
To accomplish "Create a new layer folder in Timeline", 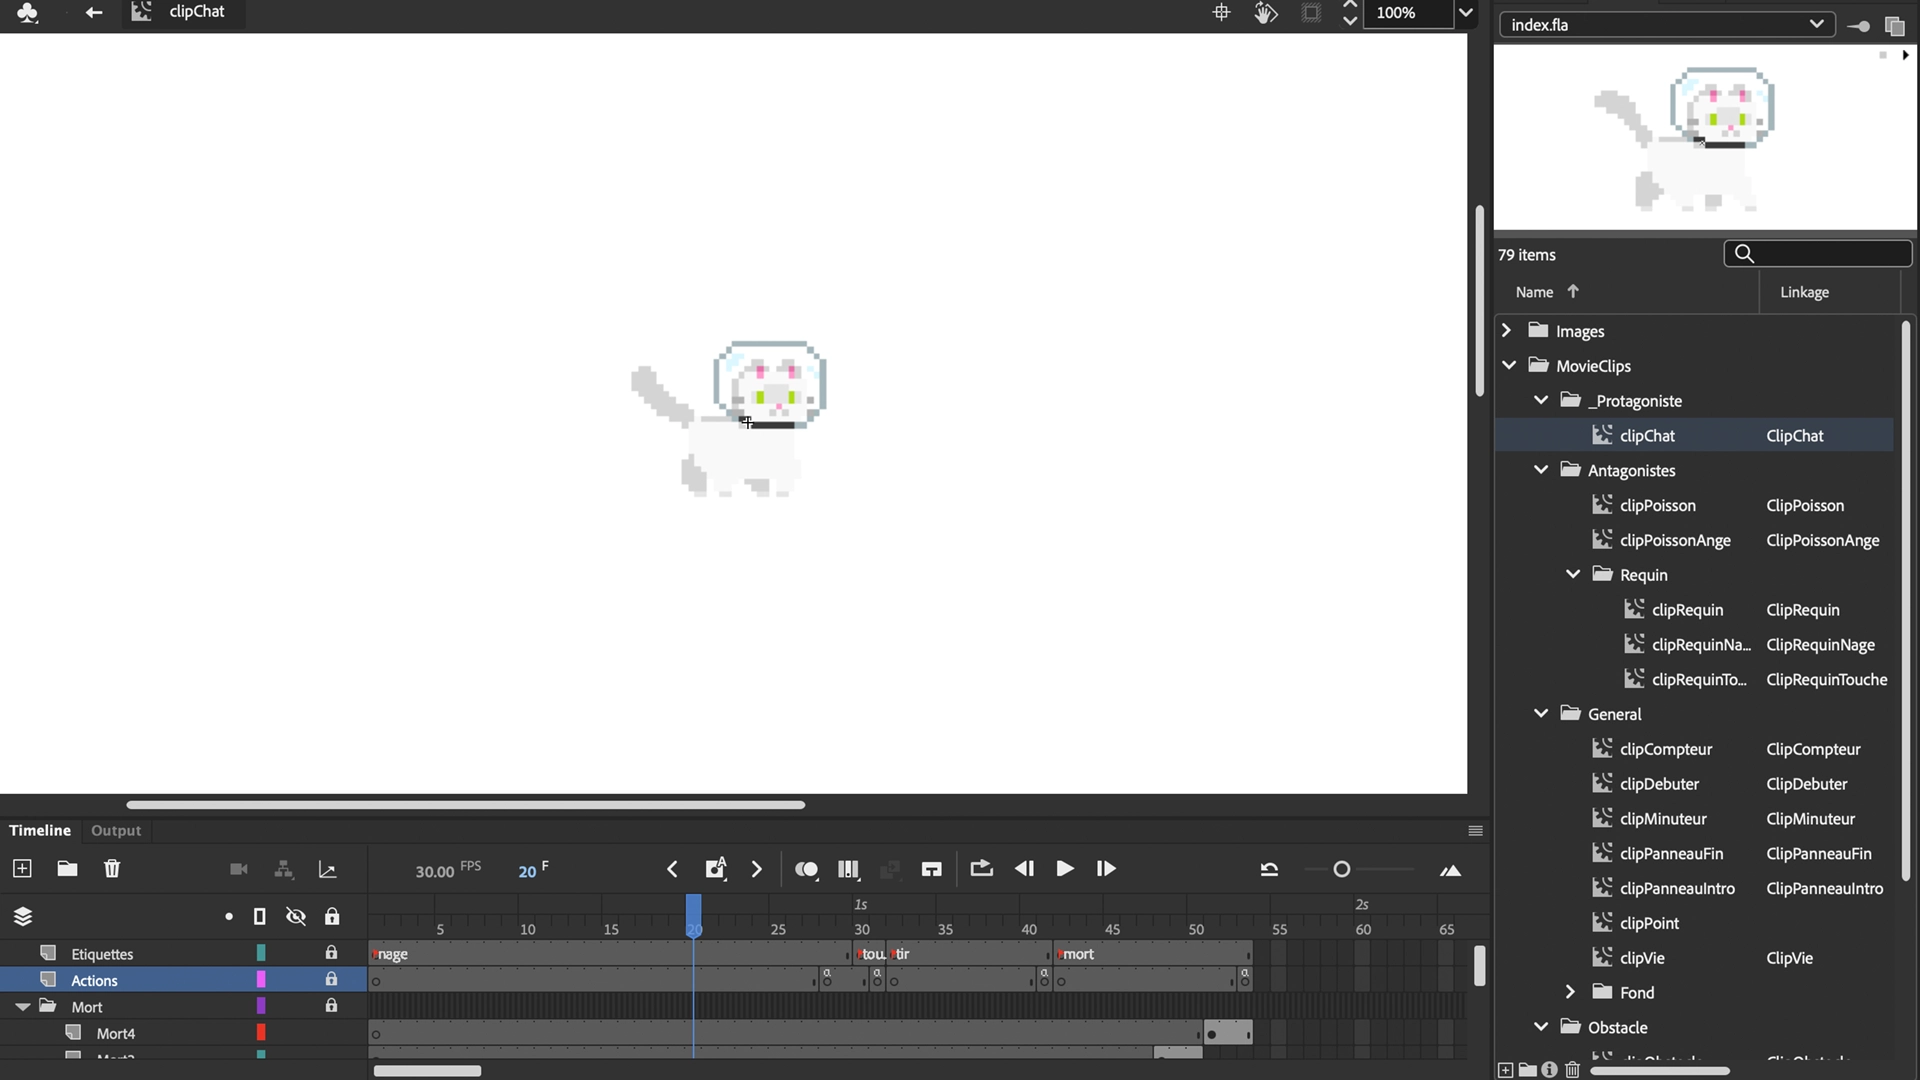I will [67, 869].
